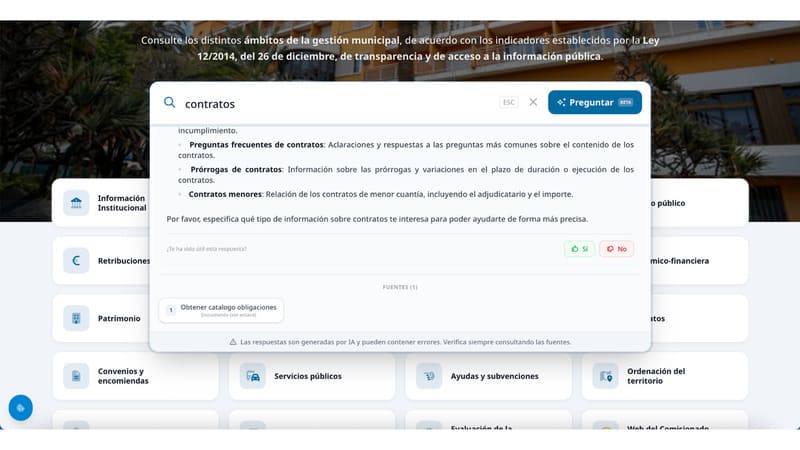Open the Ordenación del territorio label
The width and height of the screenshot is (800, 450).
click(656, 376)
